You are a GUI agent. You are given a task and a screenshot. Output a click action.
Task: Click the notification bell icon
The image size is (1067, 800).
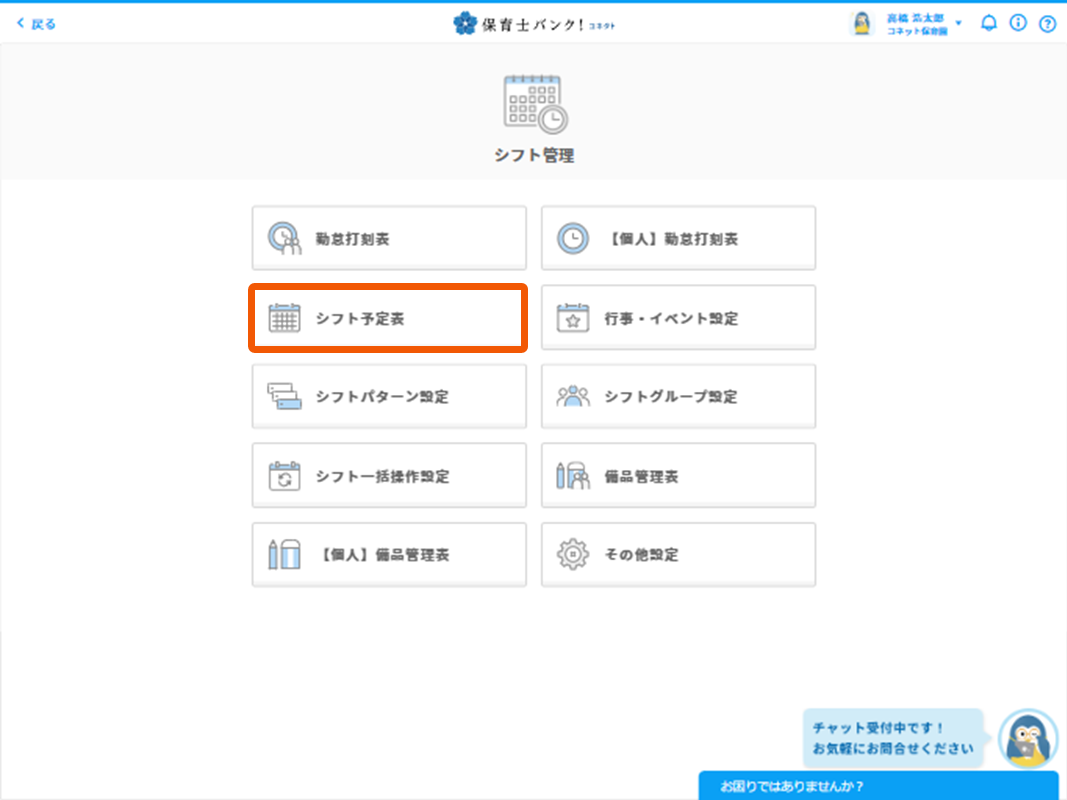point(988,23)
